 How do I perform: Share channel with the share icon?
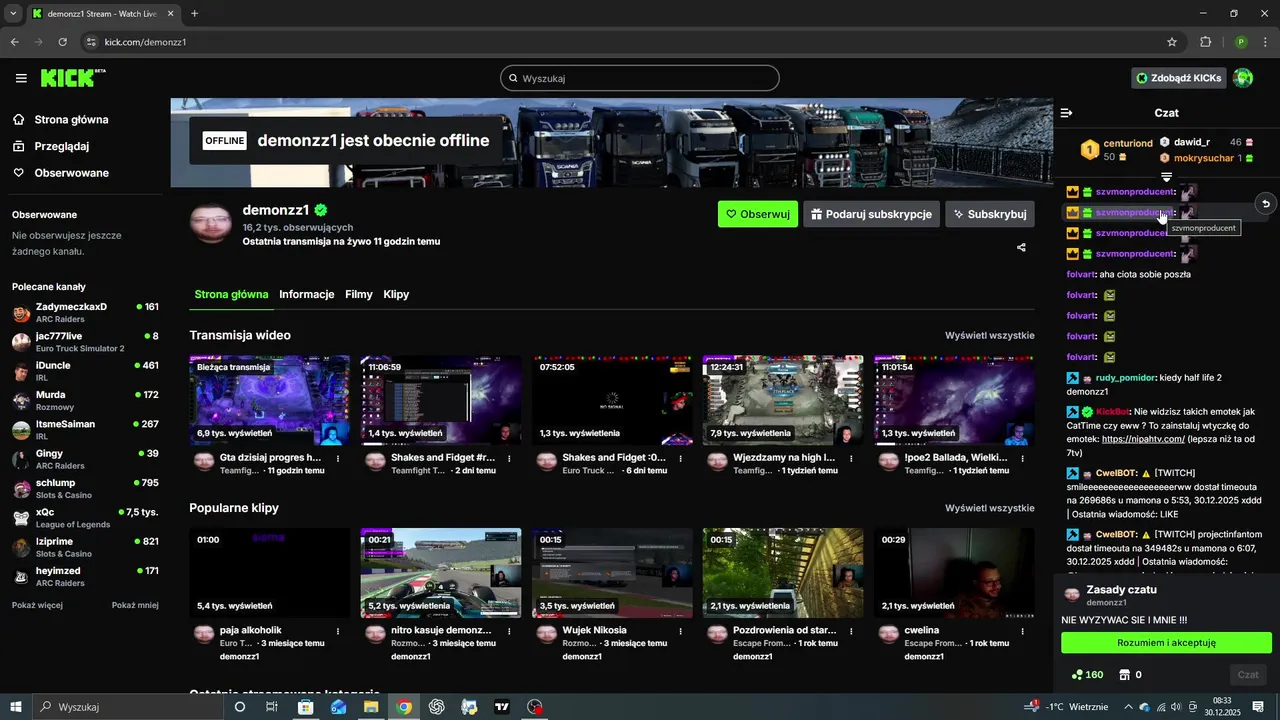point(1021,247)
